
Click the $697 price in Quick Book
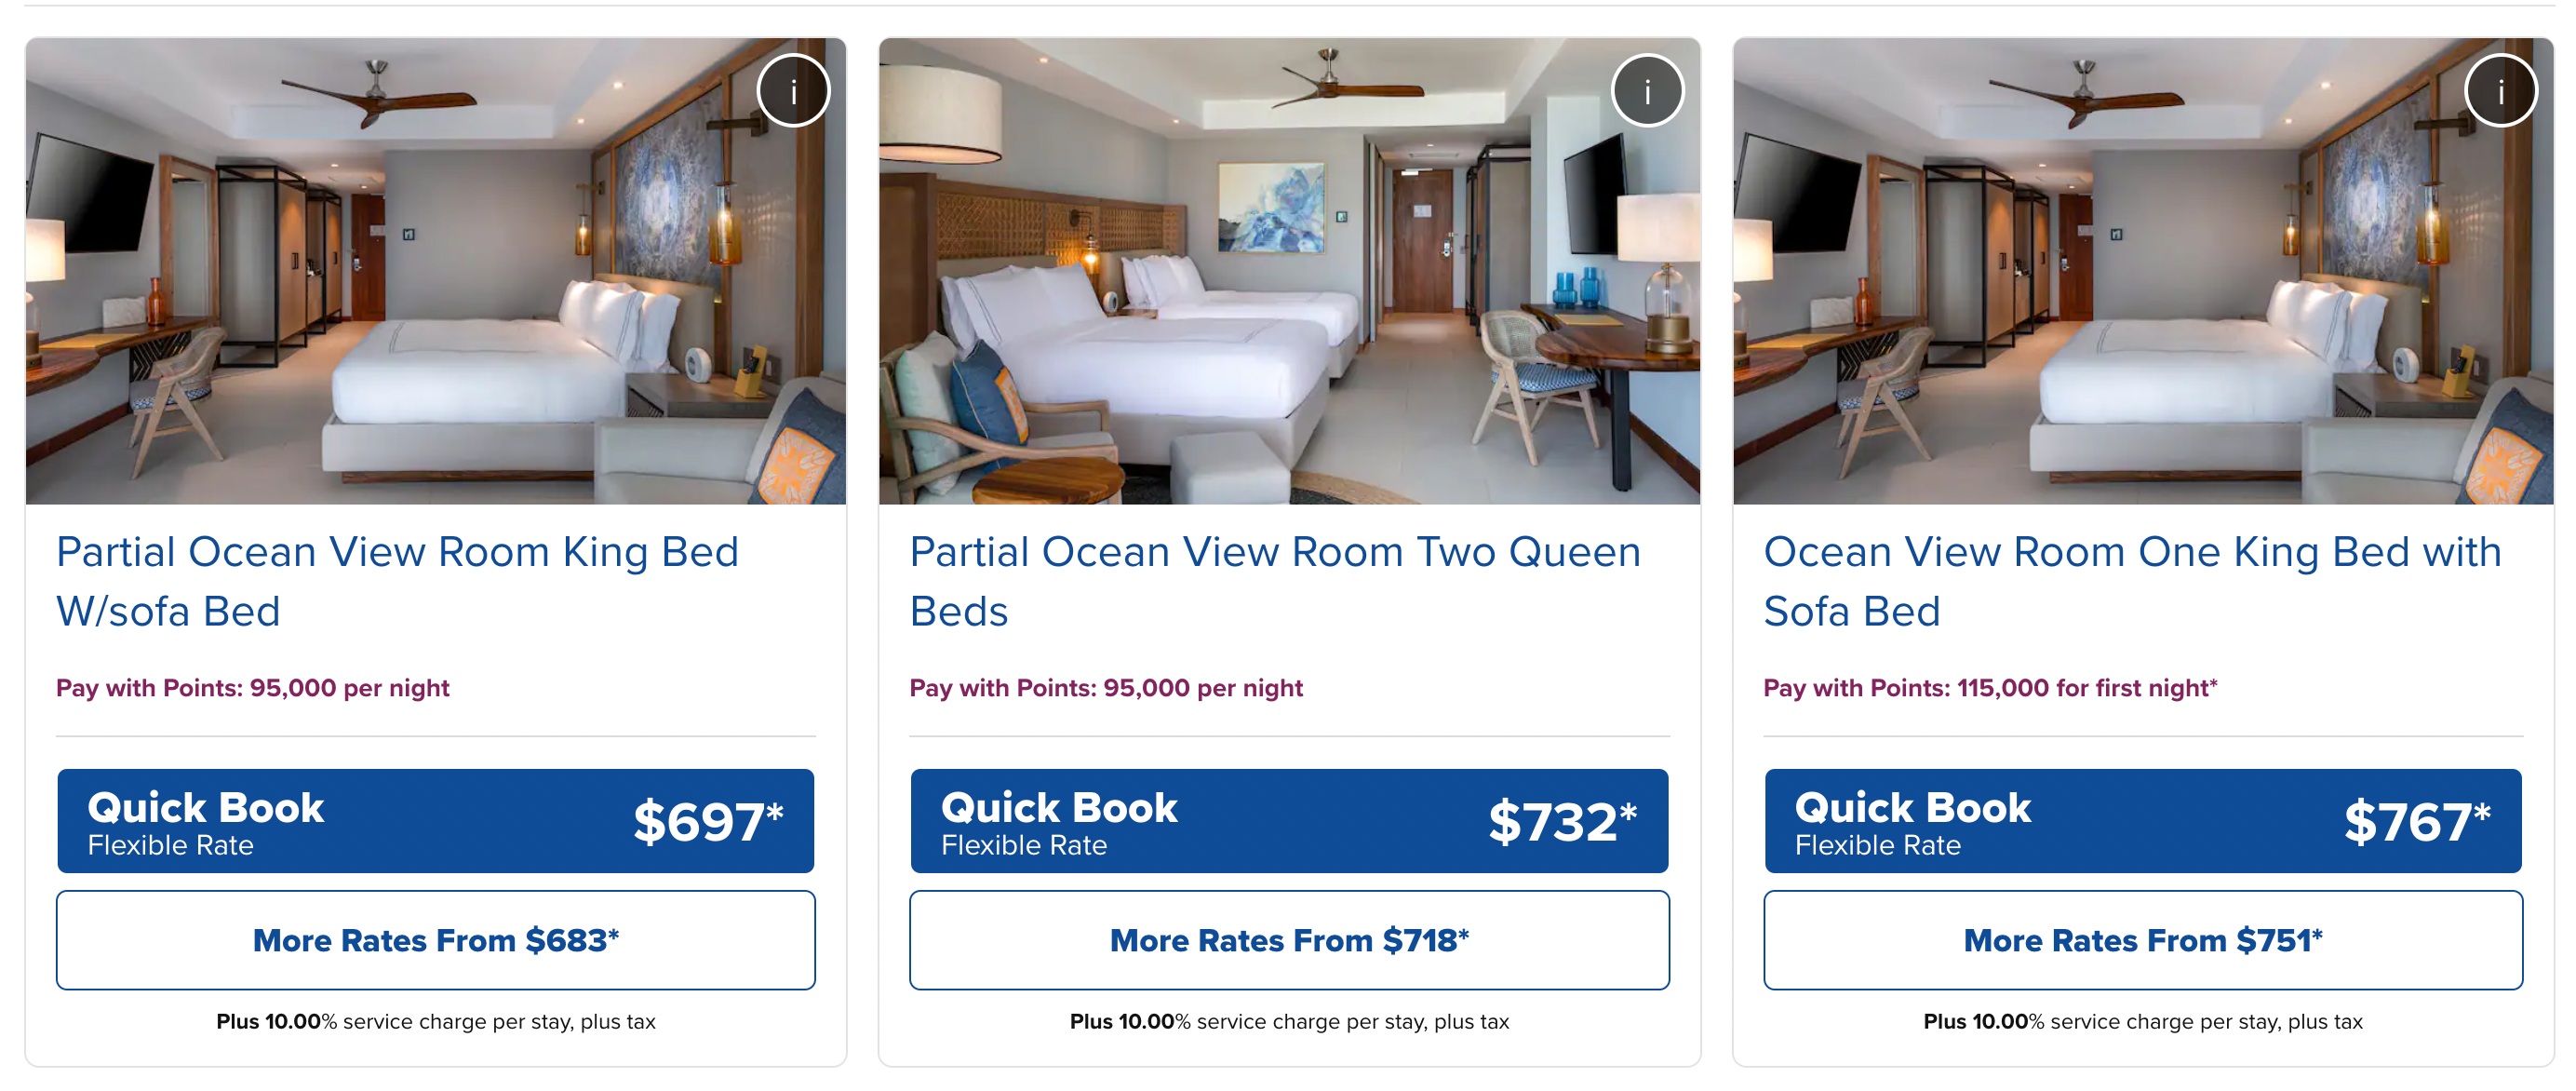tap(707, 820)
